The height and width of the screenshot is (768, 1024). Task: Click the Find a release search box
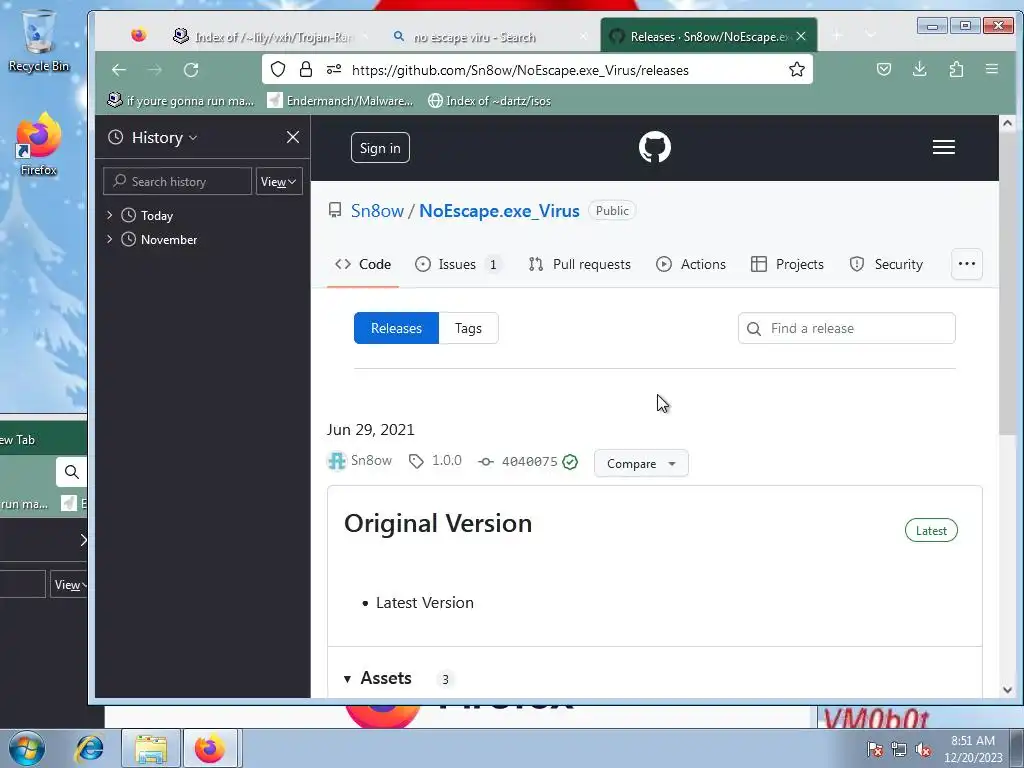pos(846,328)
